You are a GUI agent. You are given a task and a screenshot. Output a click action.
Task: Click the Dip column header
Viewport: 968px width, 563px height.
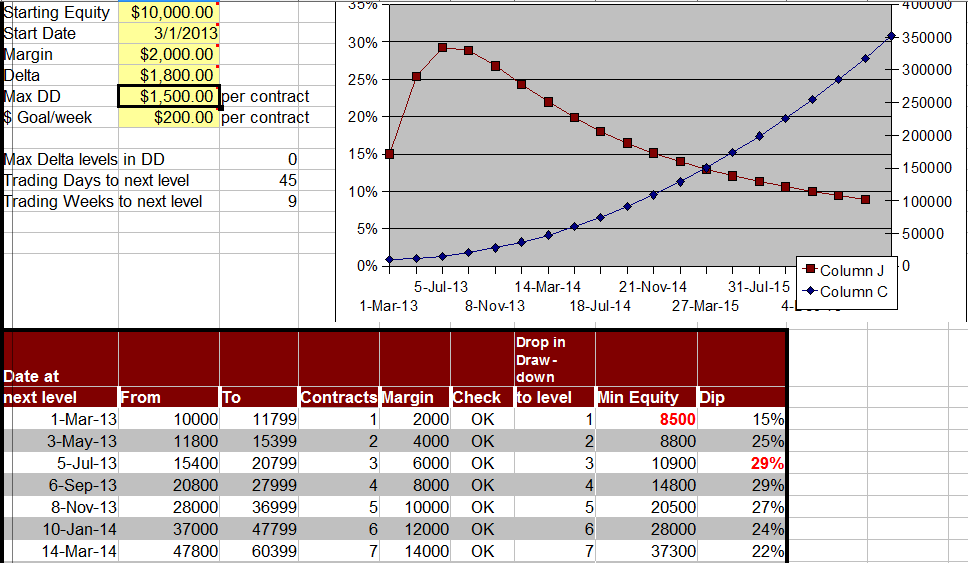pyautogui.click(x=712, y=397)
